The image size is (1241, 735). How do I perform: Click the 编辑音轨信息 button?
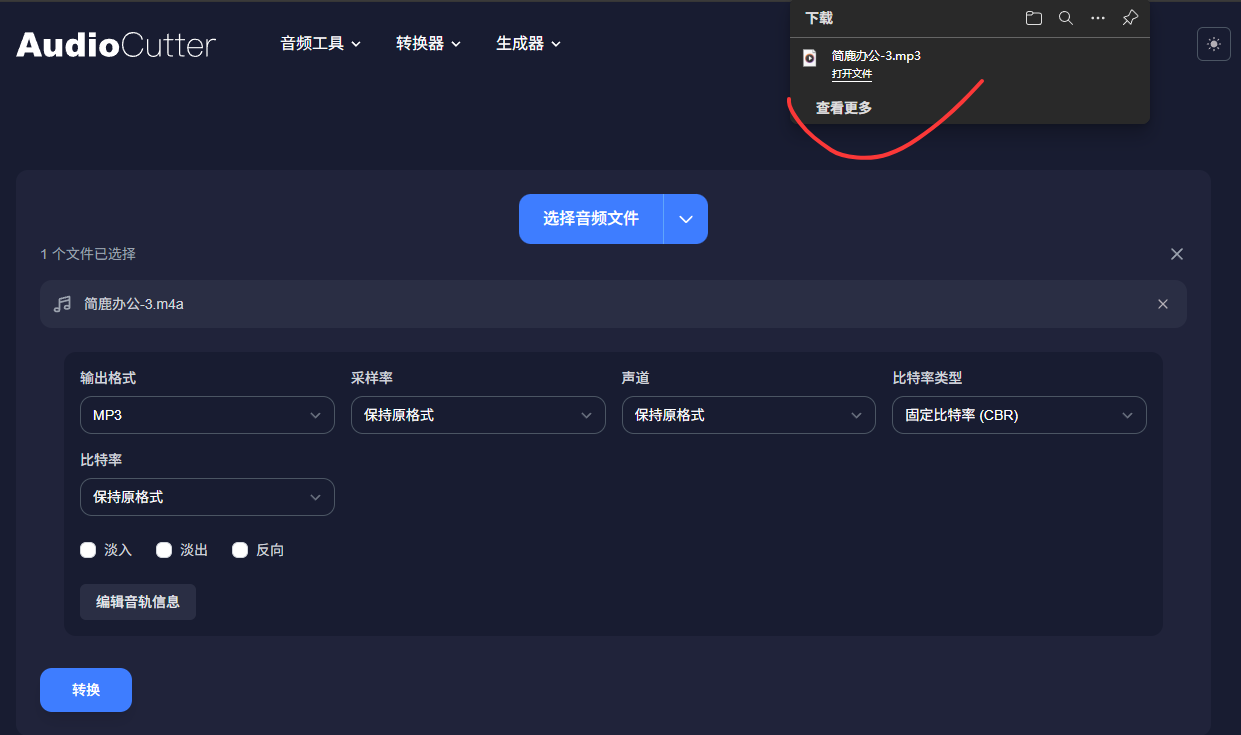138,602
